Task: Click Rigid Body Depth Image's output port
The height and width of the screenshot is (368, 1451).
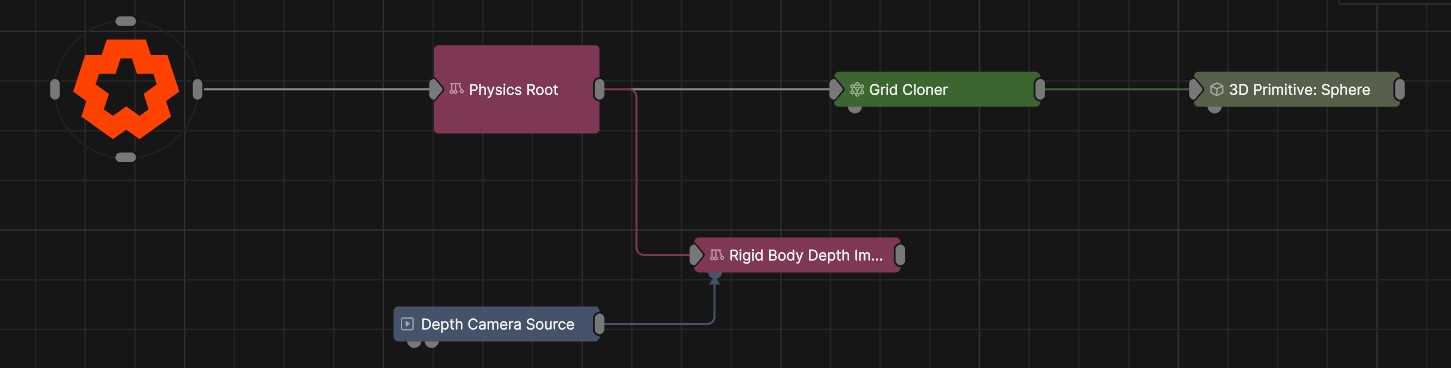Action: (x=900, y=255)
